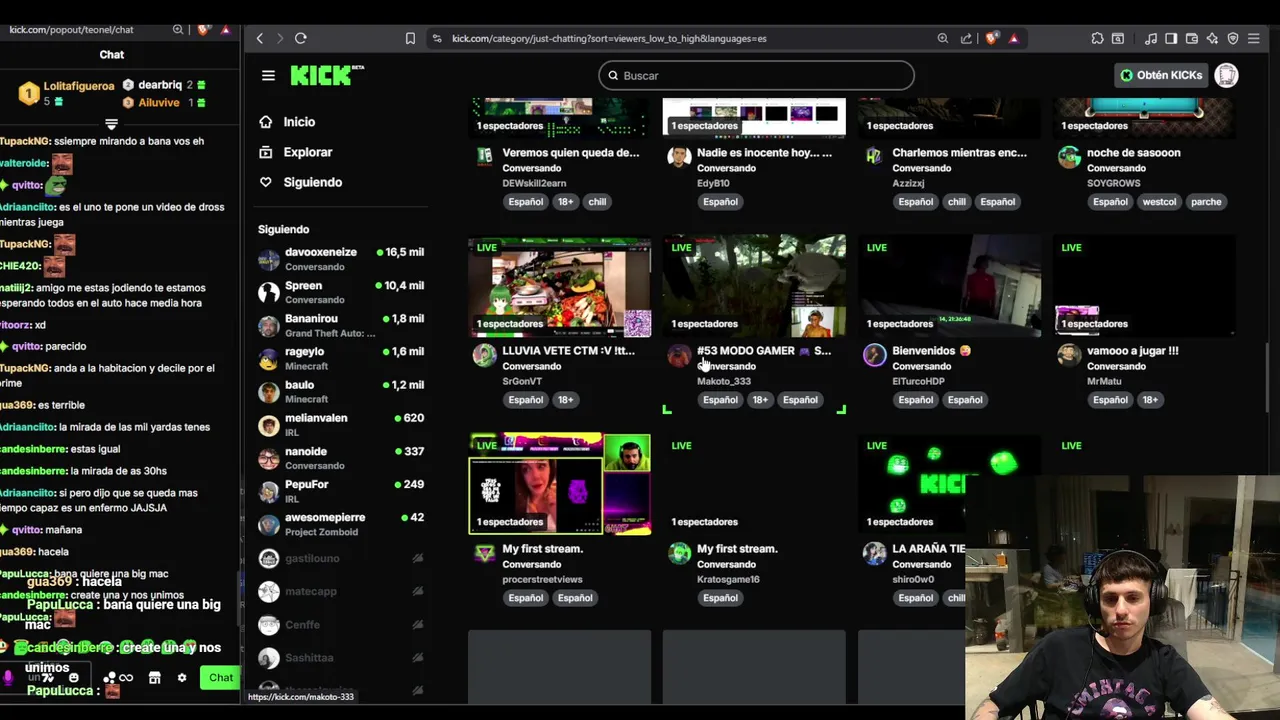Open awesomepierre followed channel
1280x720 pixels.
(341, 524)
